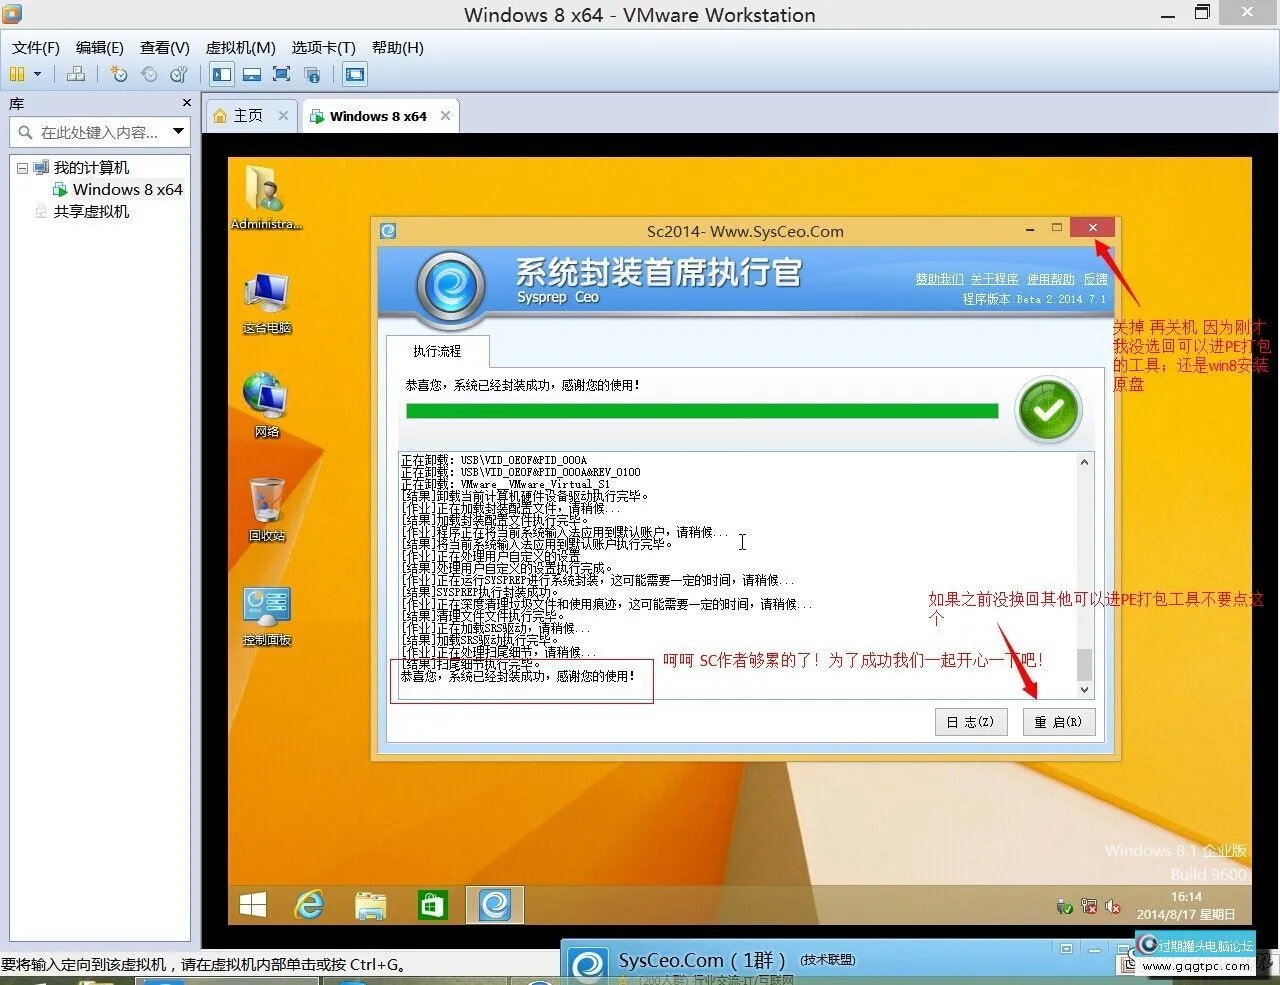Screen dimensions: 1280x985
Task: Open the power dropdown arrow beside pause
Action: pos(38,74)
